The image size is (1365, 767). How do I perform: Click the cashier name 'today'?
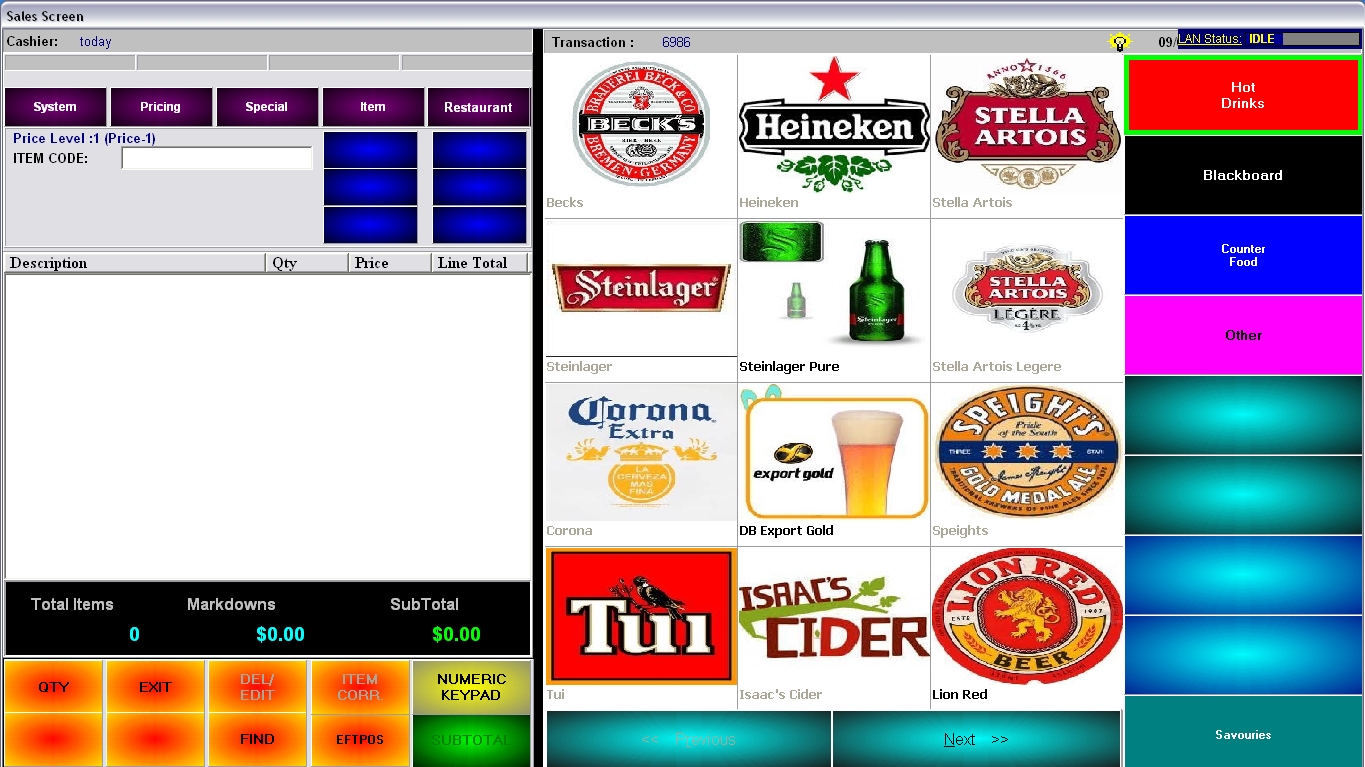click(x=95, y=42)
